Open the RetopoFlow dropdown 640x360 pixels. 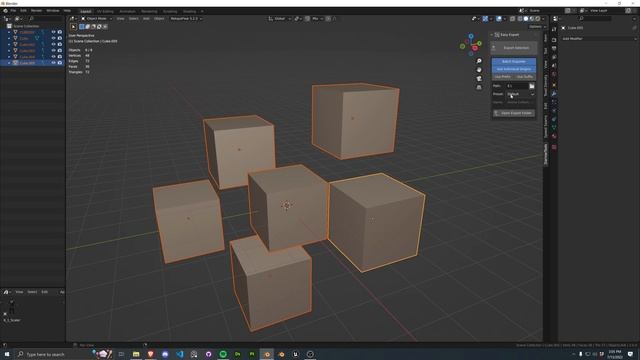pos(186,18)
